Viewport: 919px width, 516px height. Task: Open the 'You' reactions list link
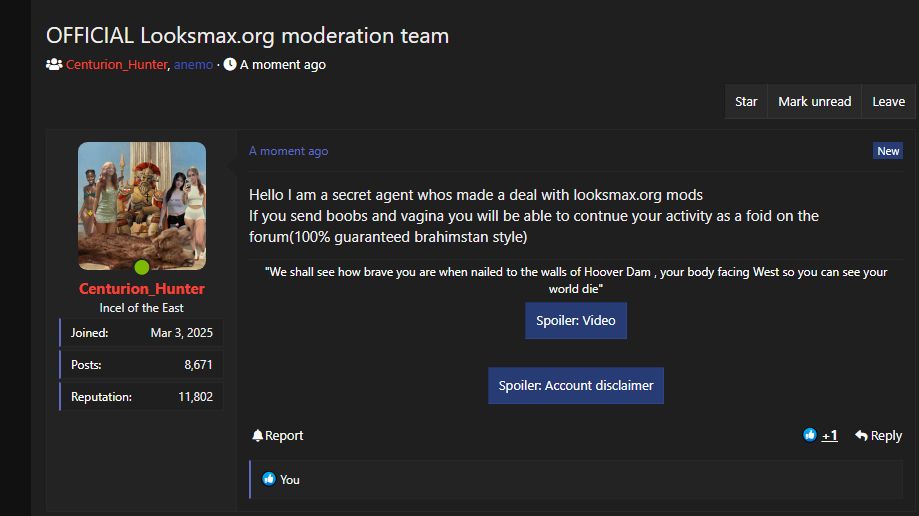(290, 480)
